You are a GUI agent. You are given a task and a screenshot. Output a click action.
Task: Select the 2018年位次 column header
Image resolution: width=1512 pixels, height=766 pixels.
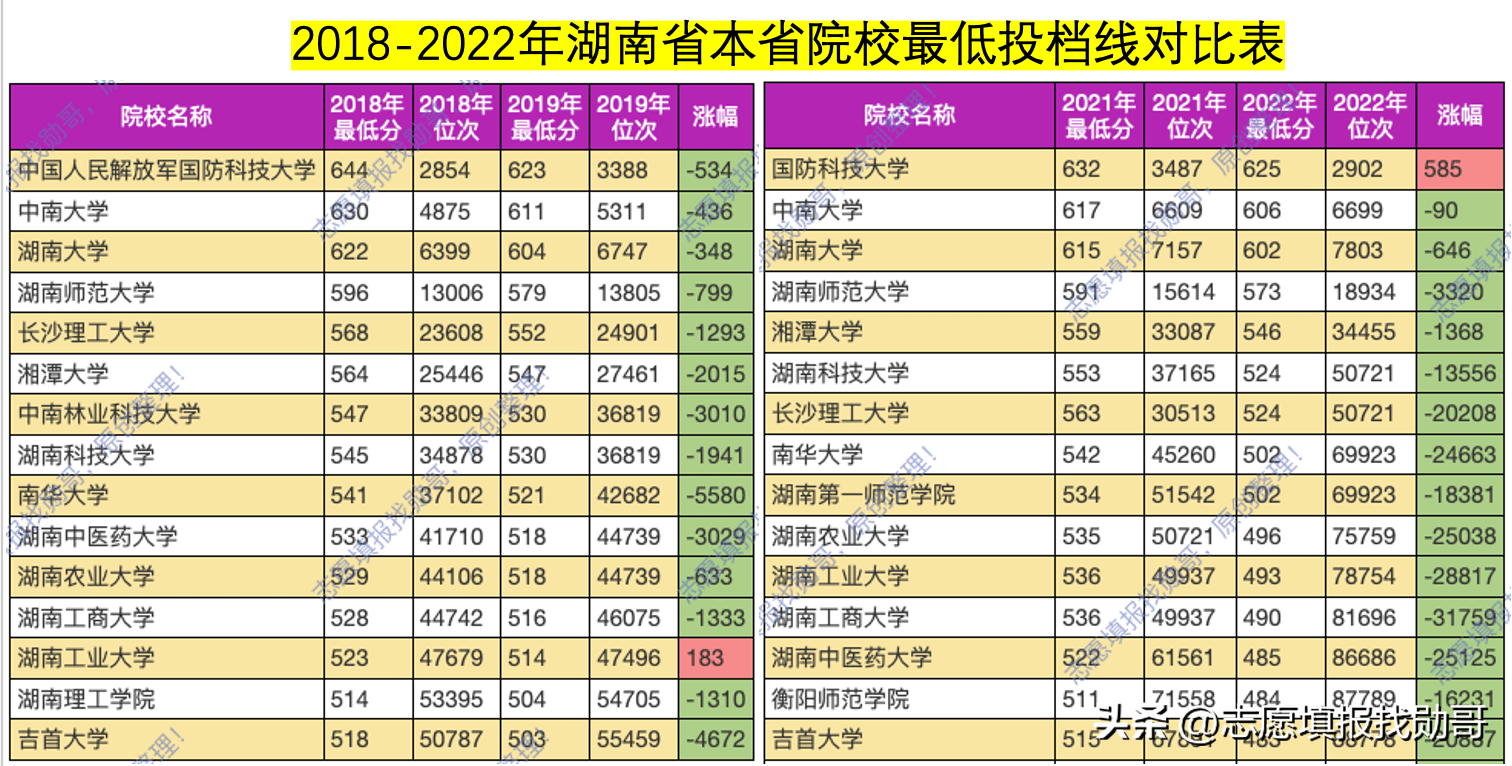click(x=455, y=117)
